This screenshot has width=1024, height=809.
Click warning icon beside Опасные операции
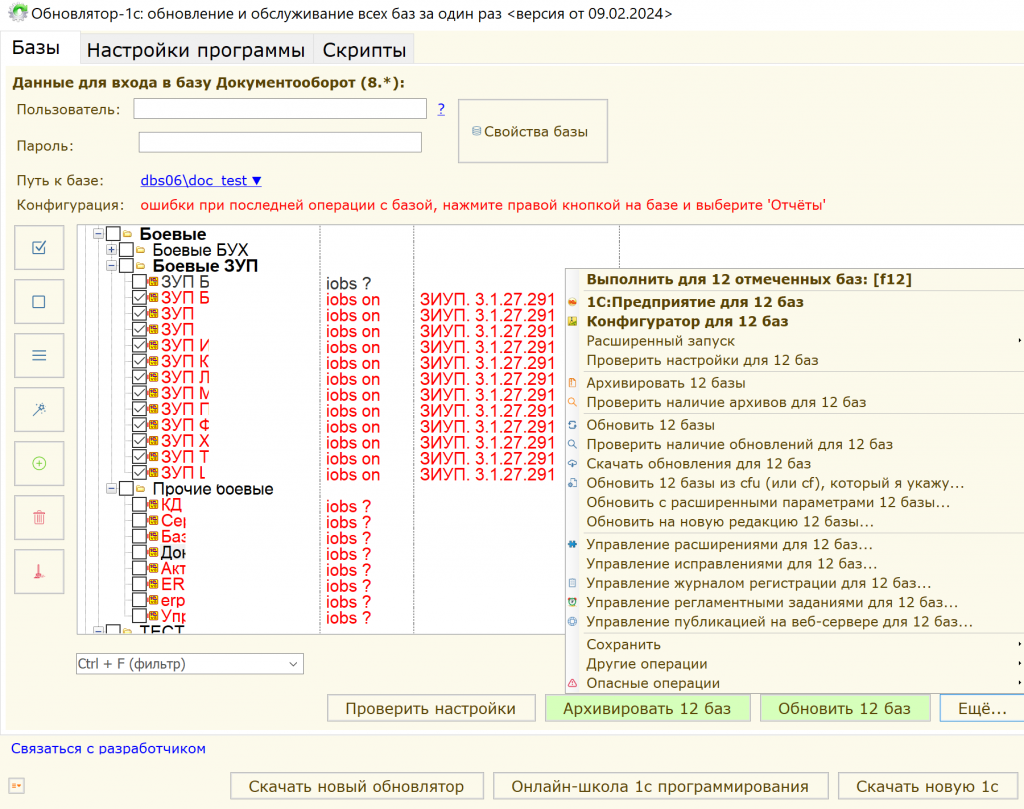coord(573,683)
